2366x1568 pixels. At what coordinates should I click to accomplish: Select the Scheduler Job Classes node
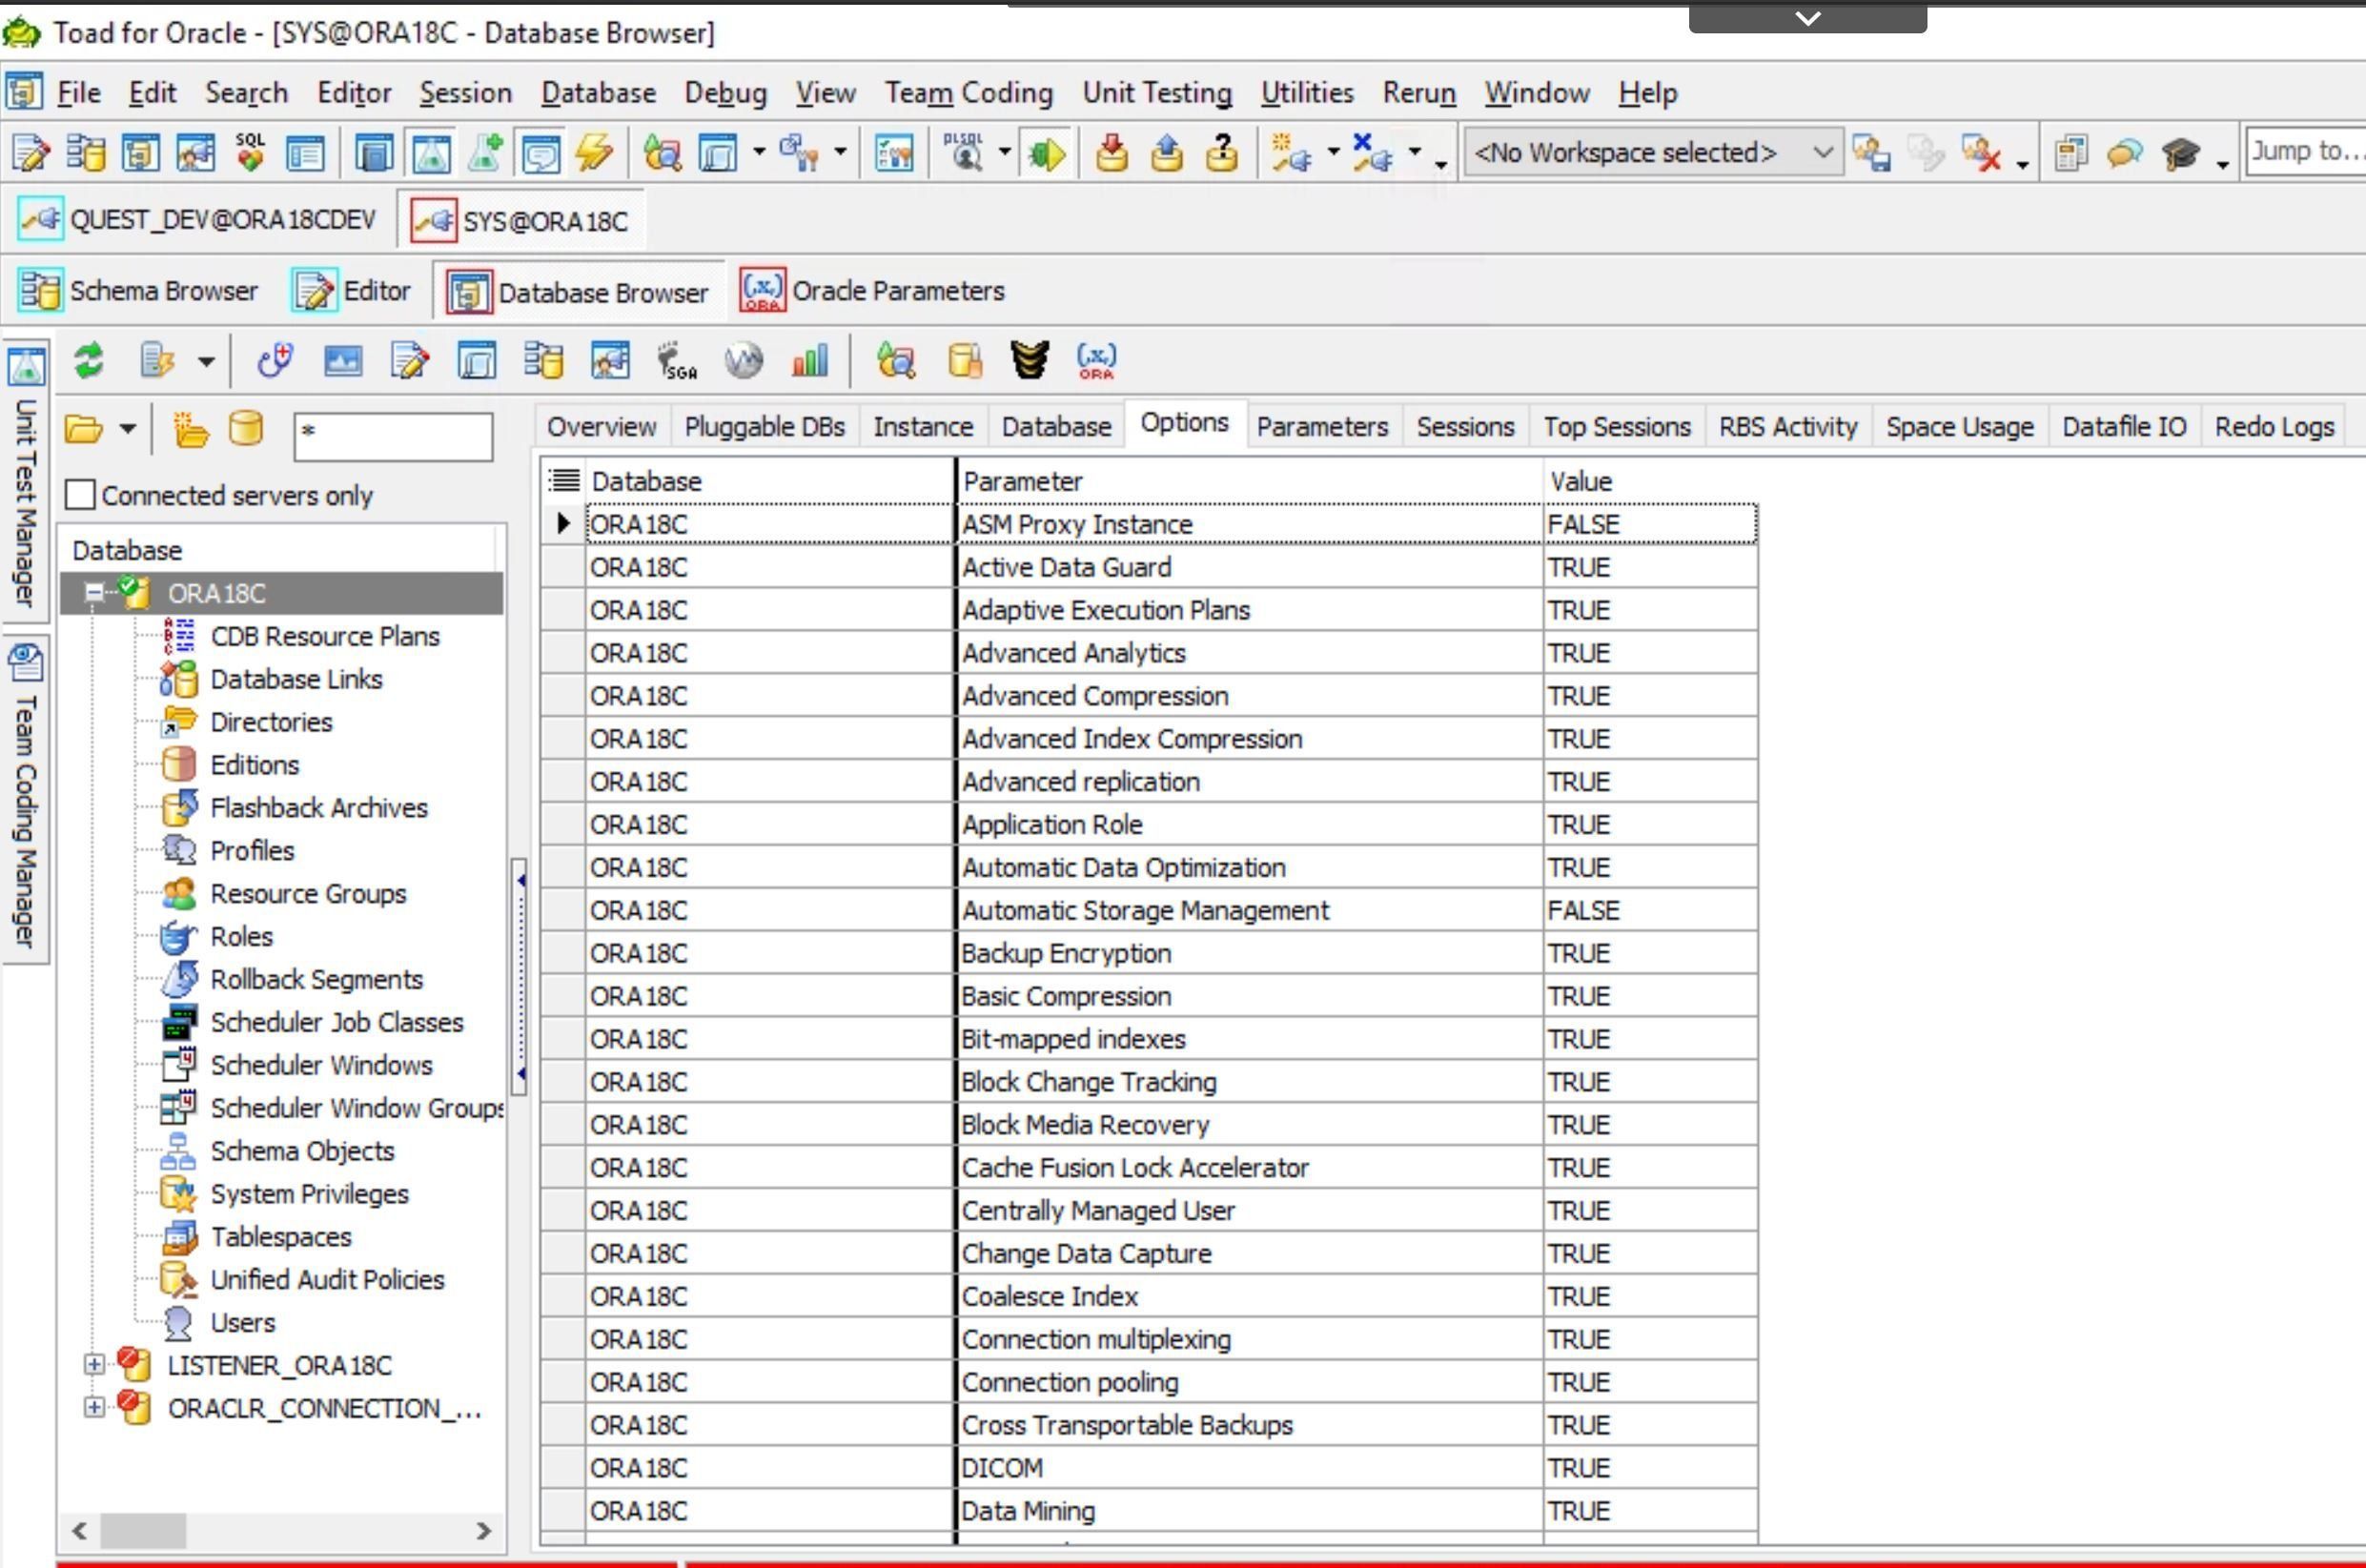(337, 1022)
